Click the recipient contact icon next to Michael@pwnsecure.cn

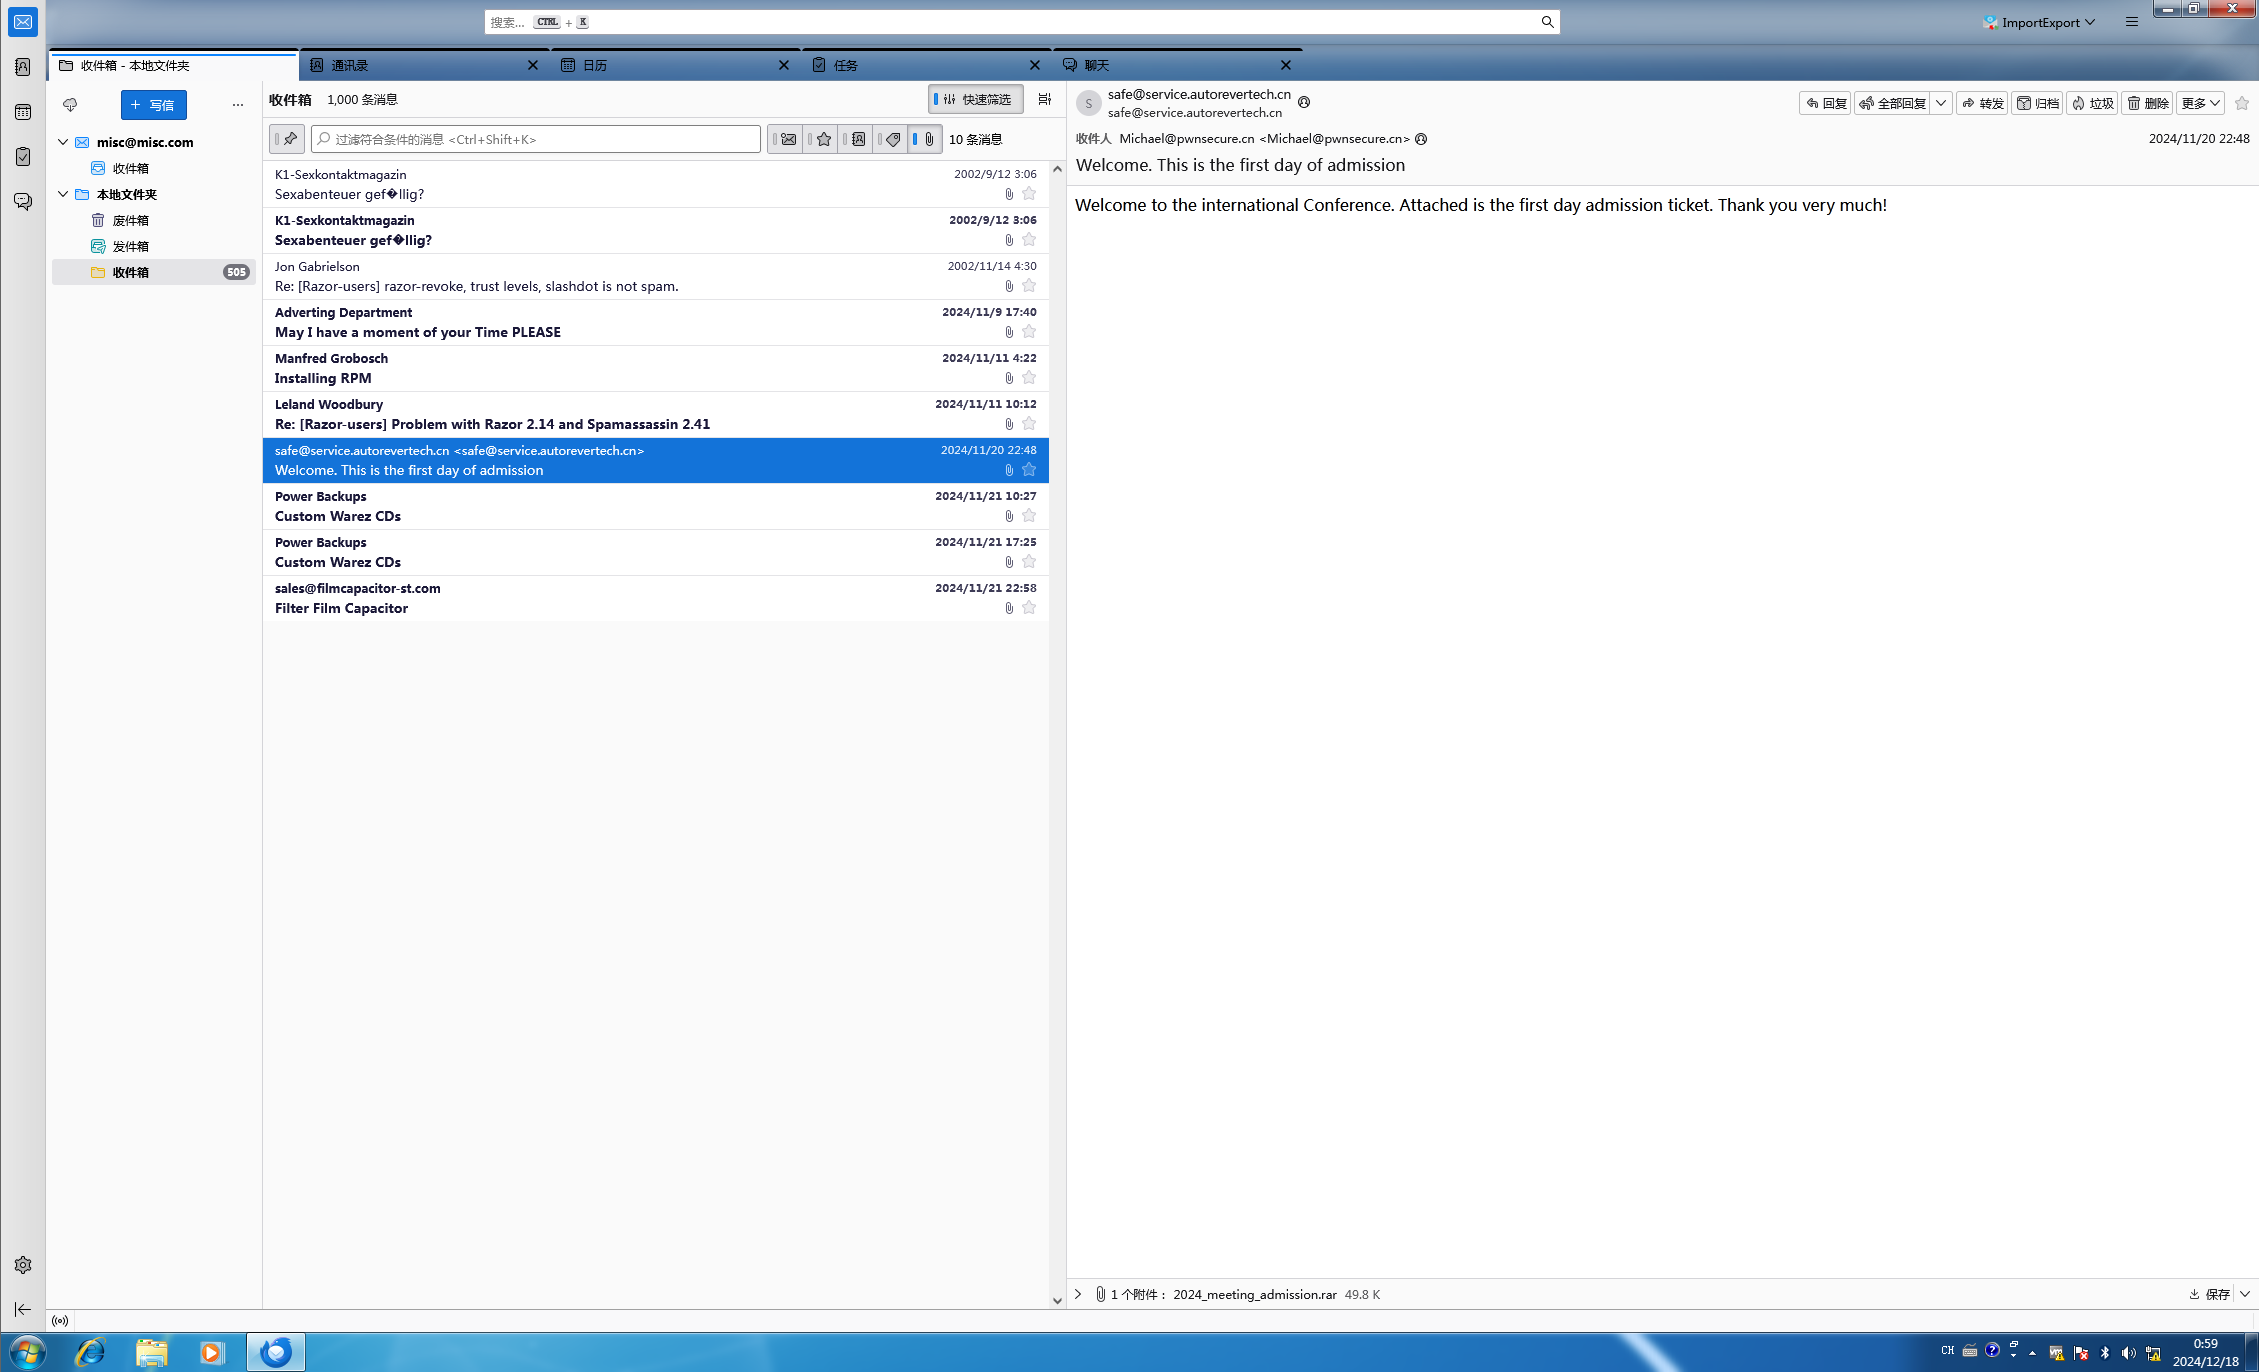(1421, 139)
